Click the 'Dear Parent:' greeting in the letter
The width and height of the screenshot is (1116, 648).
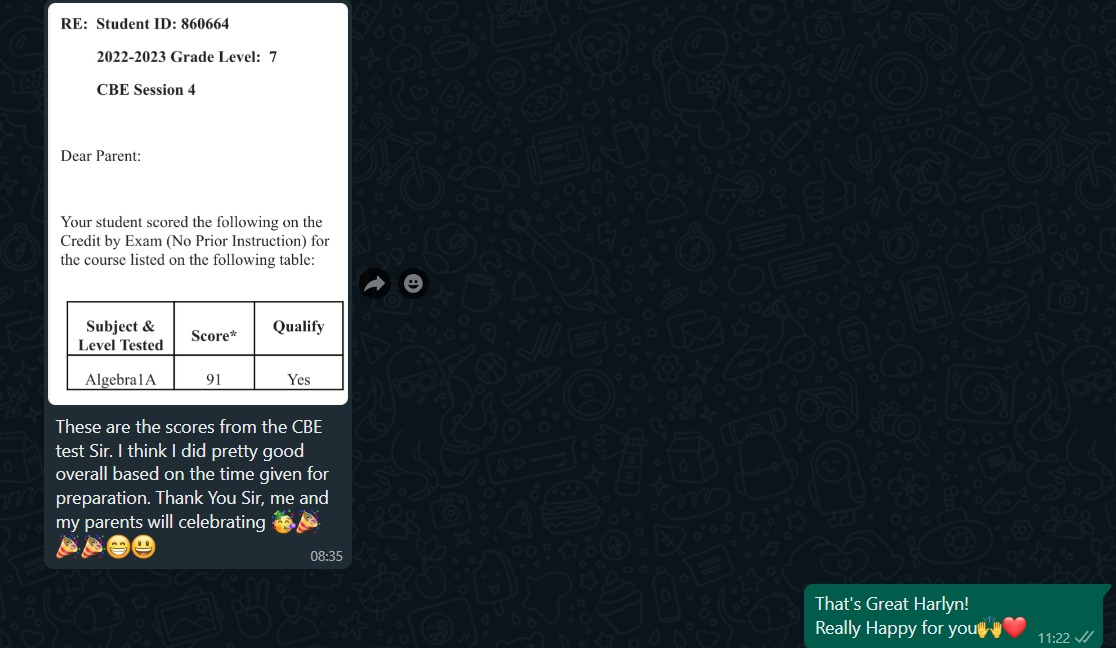coord(100,156)
